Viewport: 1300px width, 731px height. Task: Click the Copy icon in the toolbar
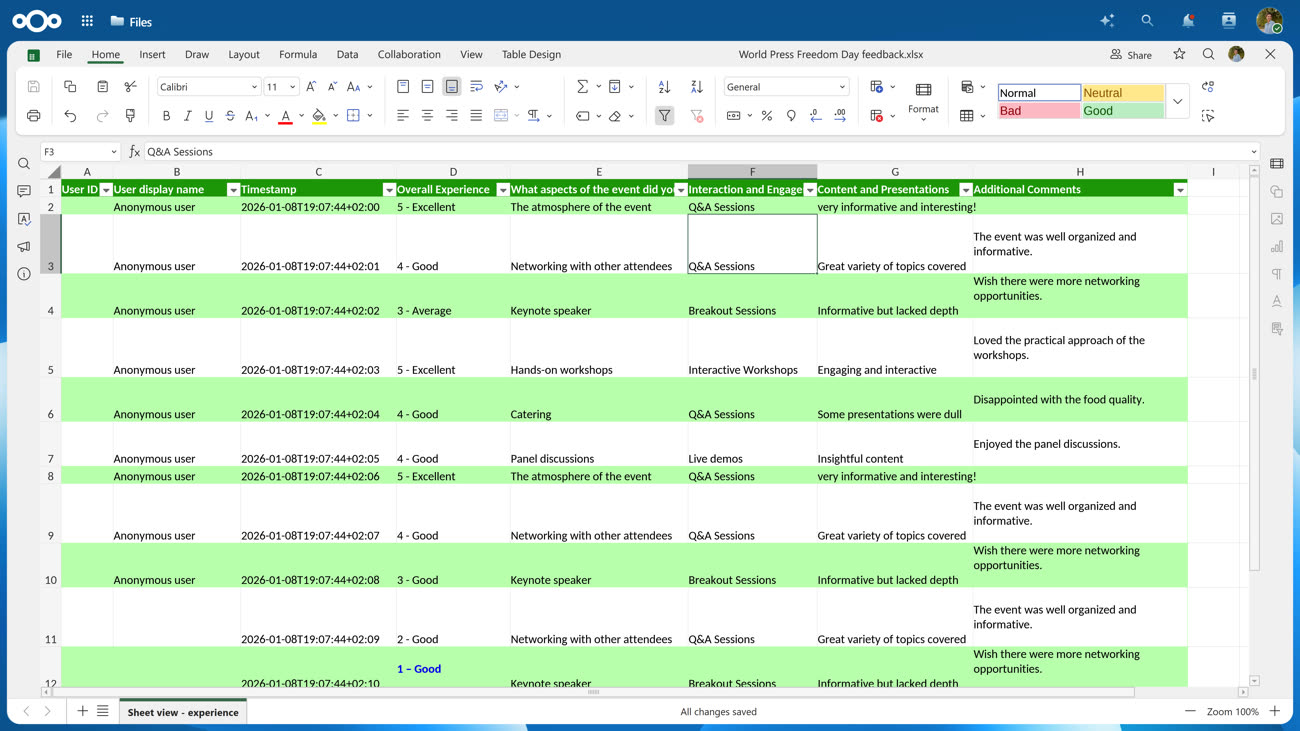tap(70, 87)
